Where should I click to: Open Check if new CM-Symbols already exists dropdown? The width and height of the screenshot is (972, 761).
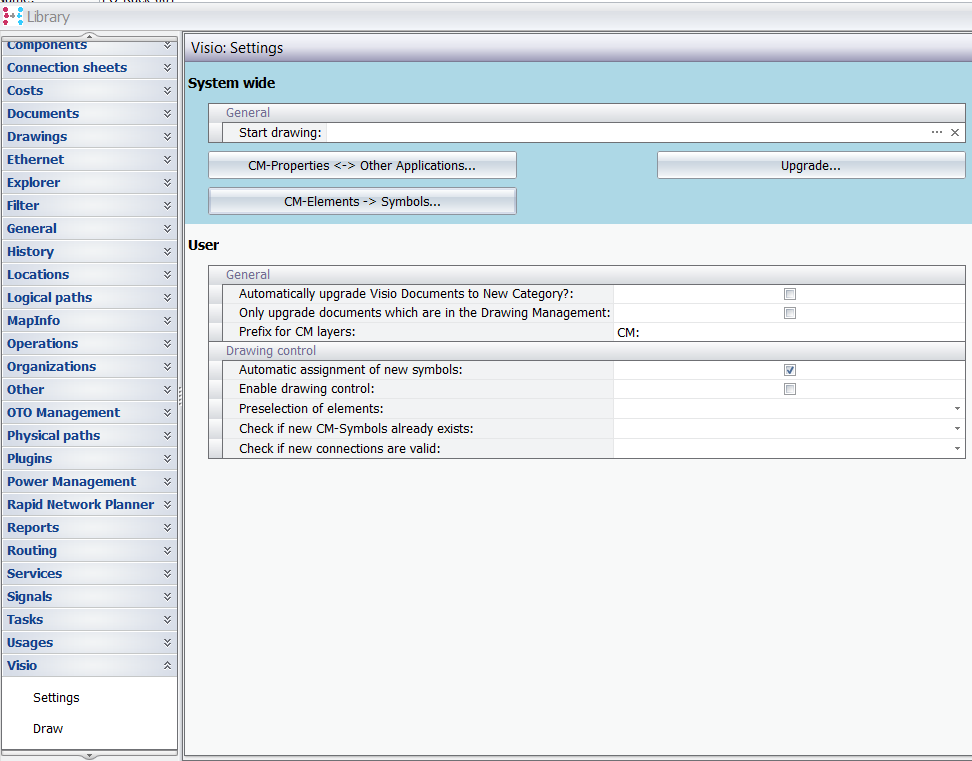(x=957, y=429)
